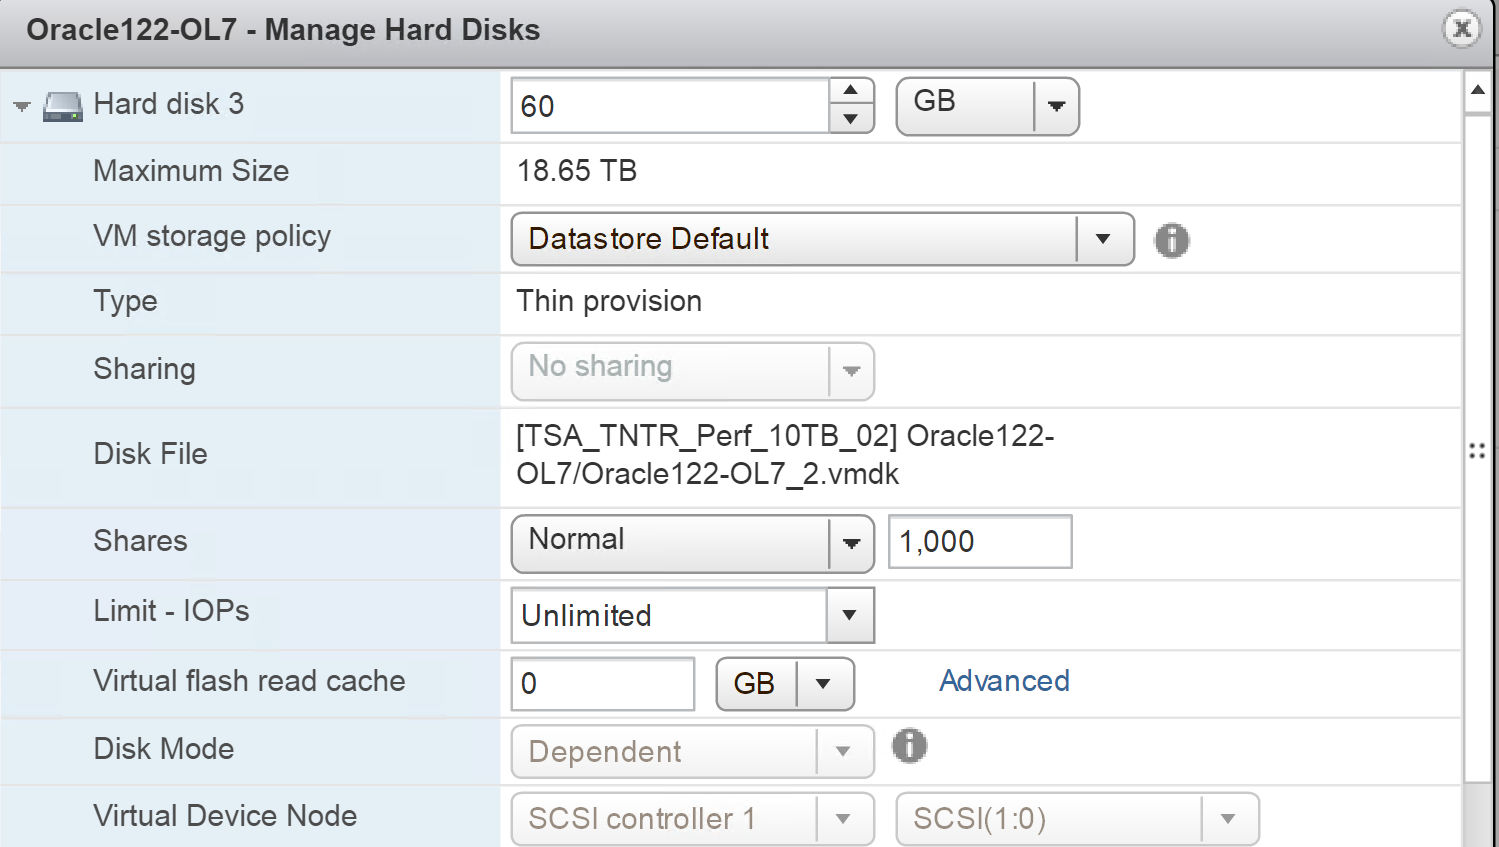Click the VM storage policy info icon

[1172, 240]
